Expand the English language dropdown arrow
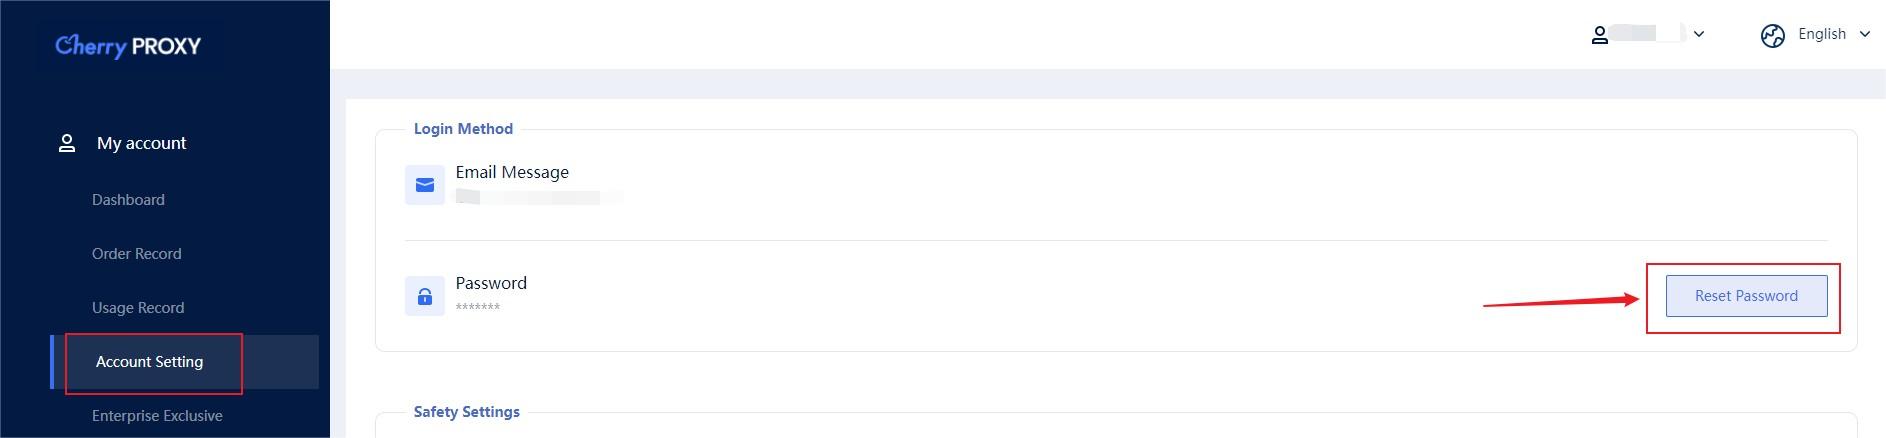This screenshot has height=438, width=1886. 1865,34
